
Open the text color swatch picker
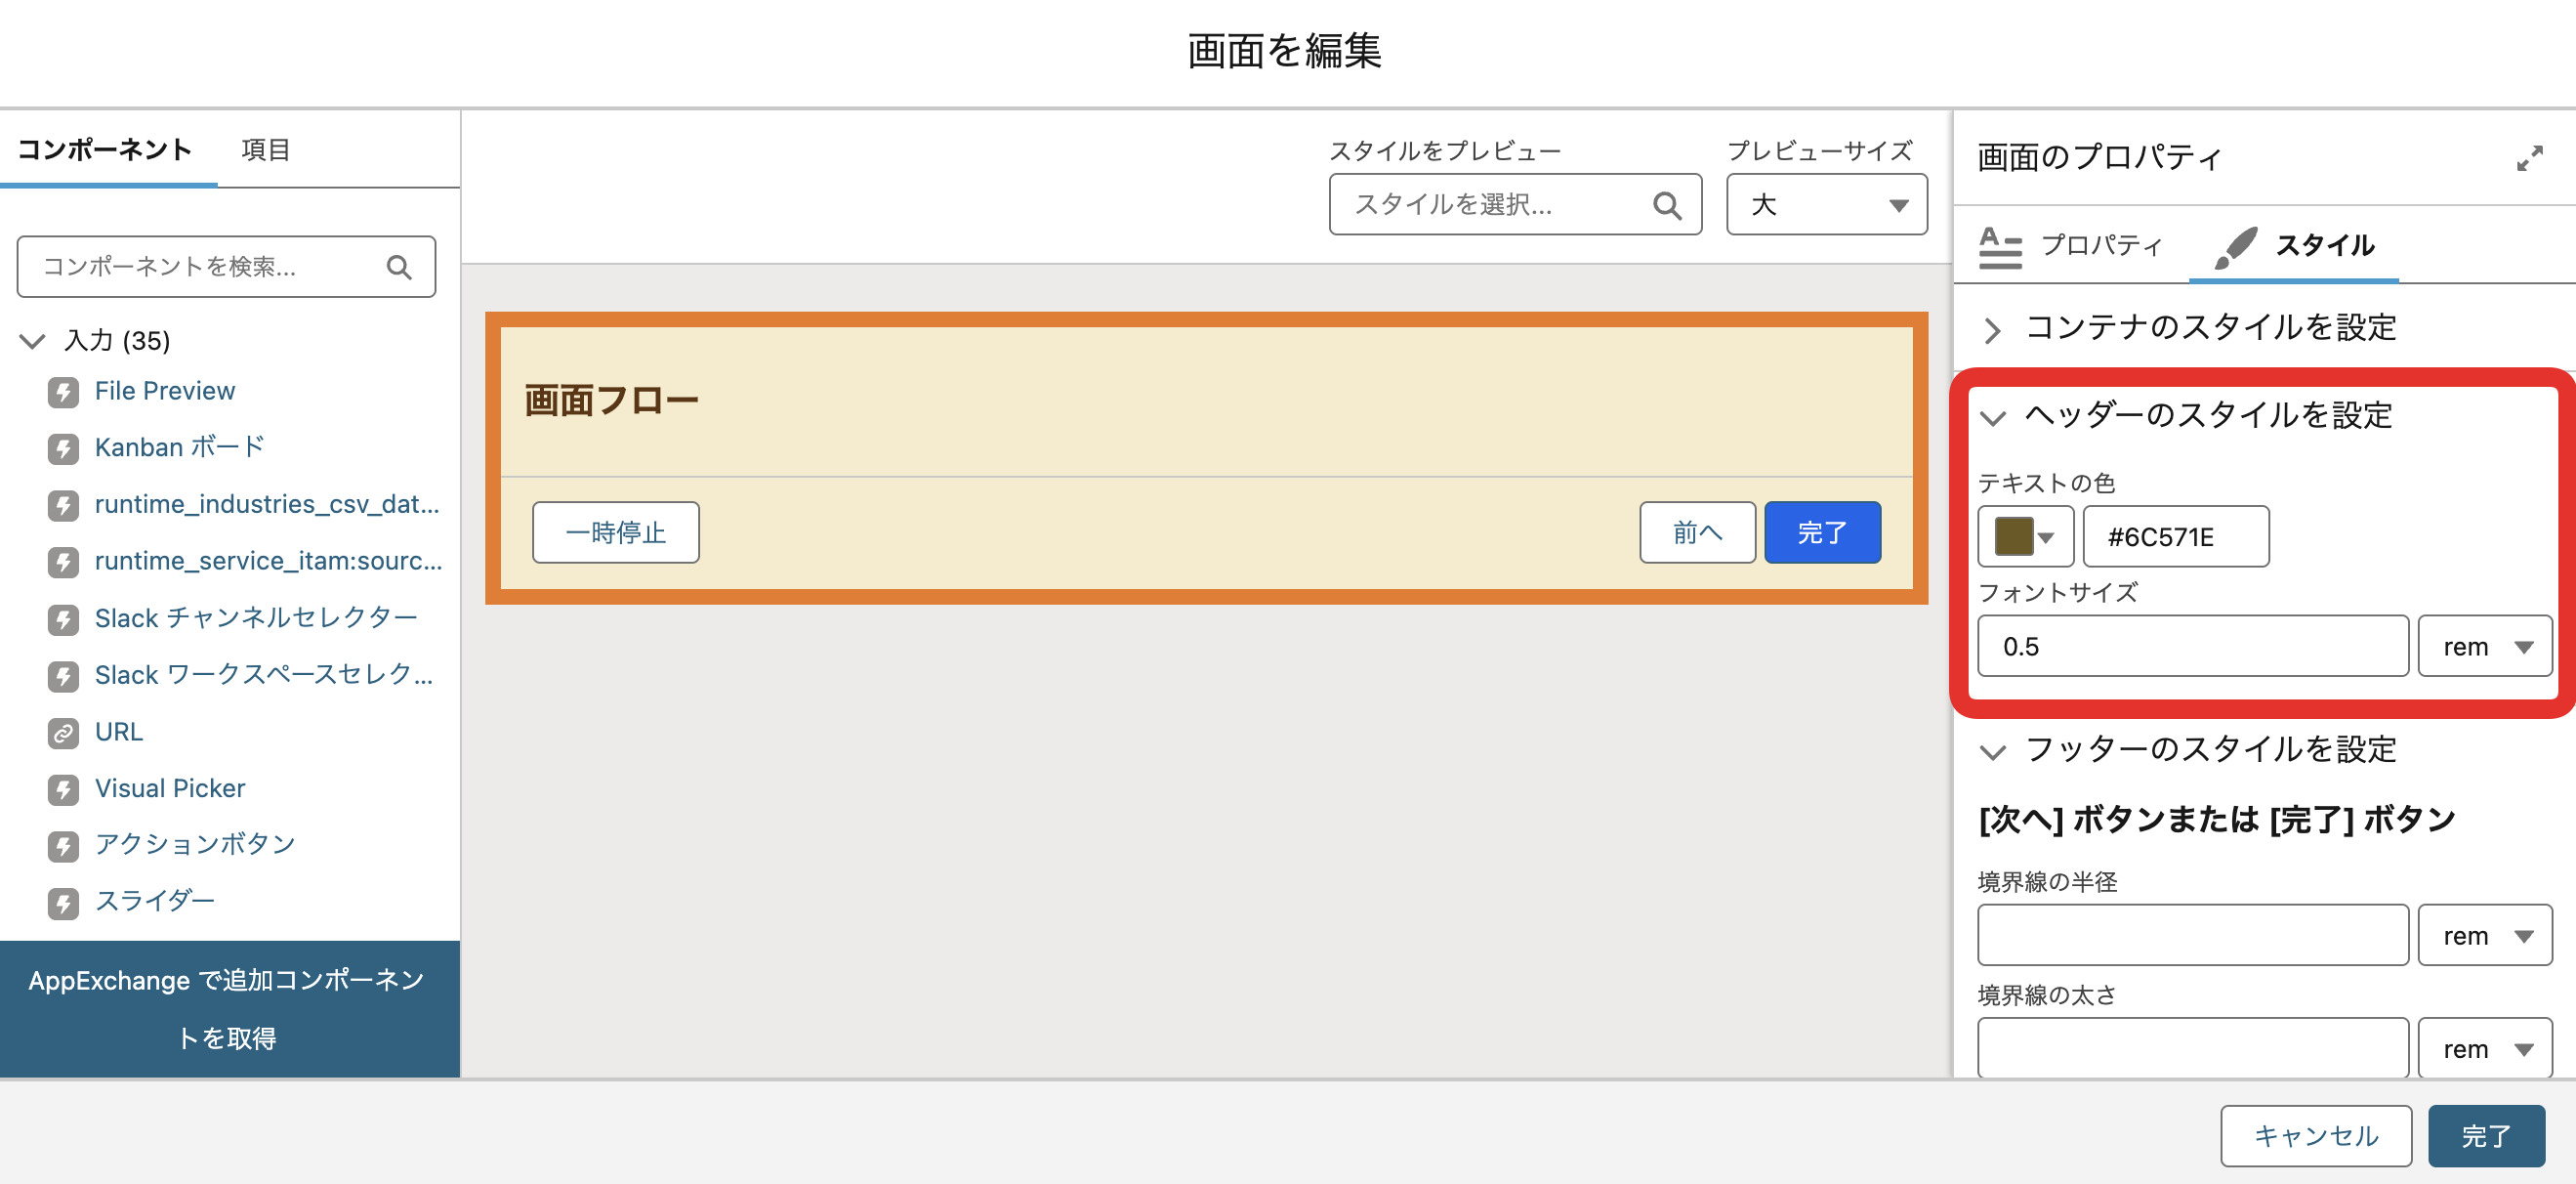2025,537
